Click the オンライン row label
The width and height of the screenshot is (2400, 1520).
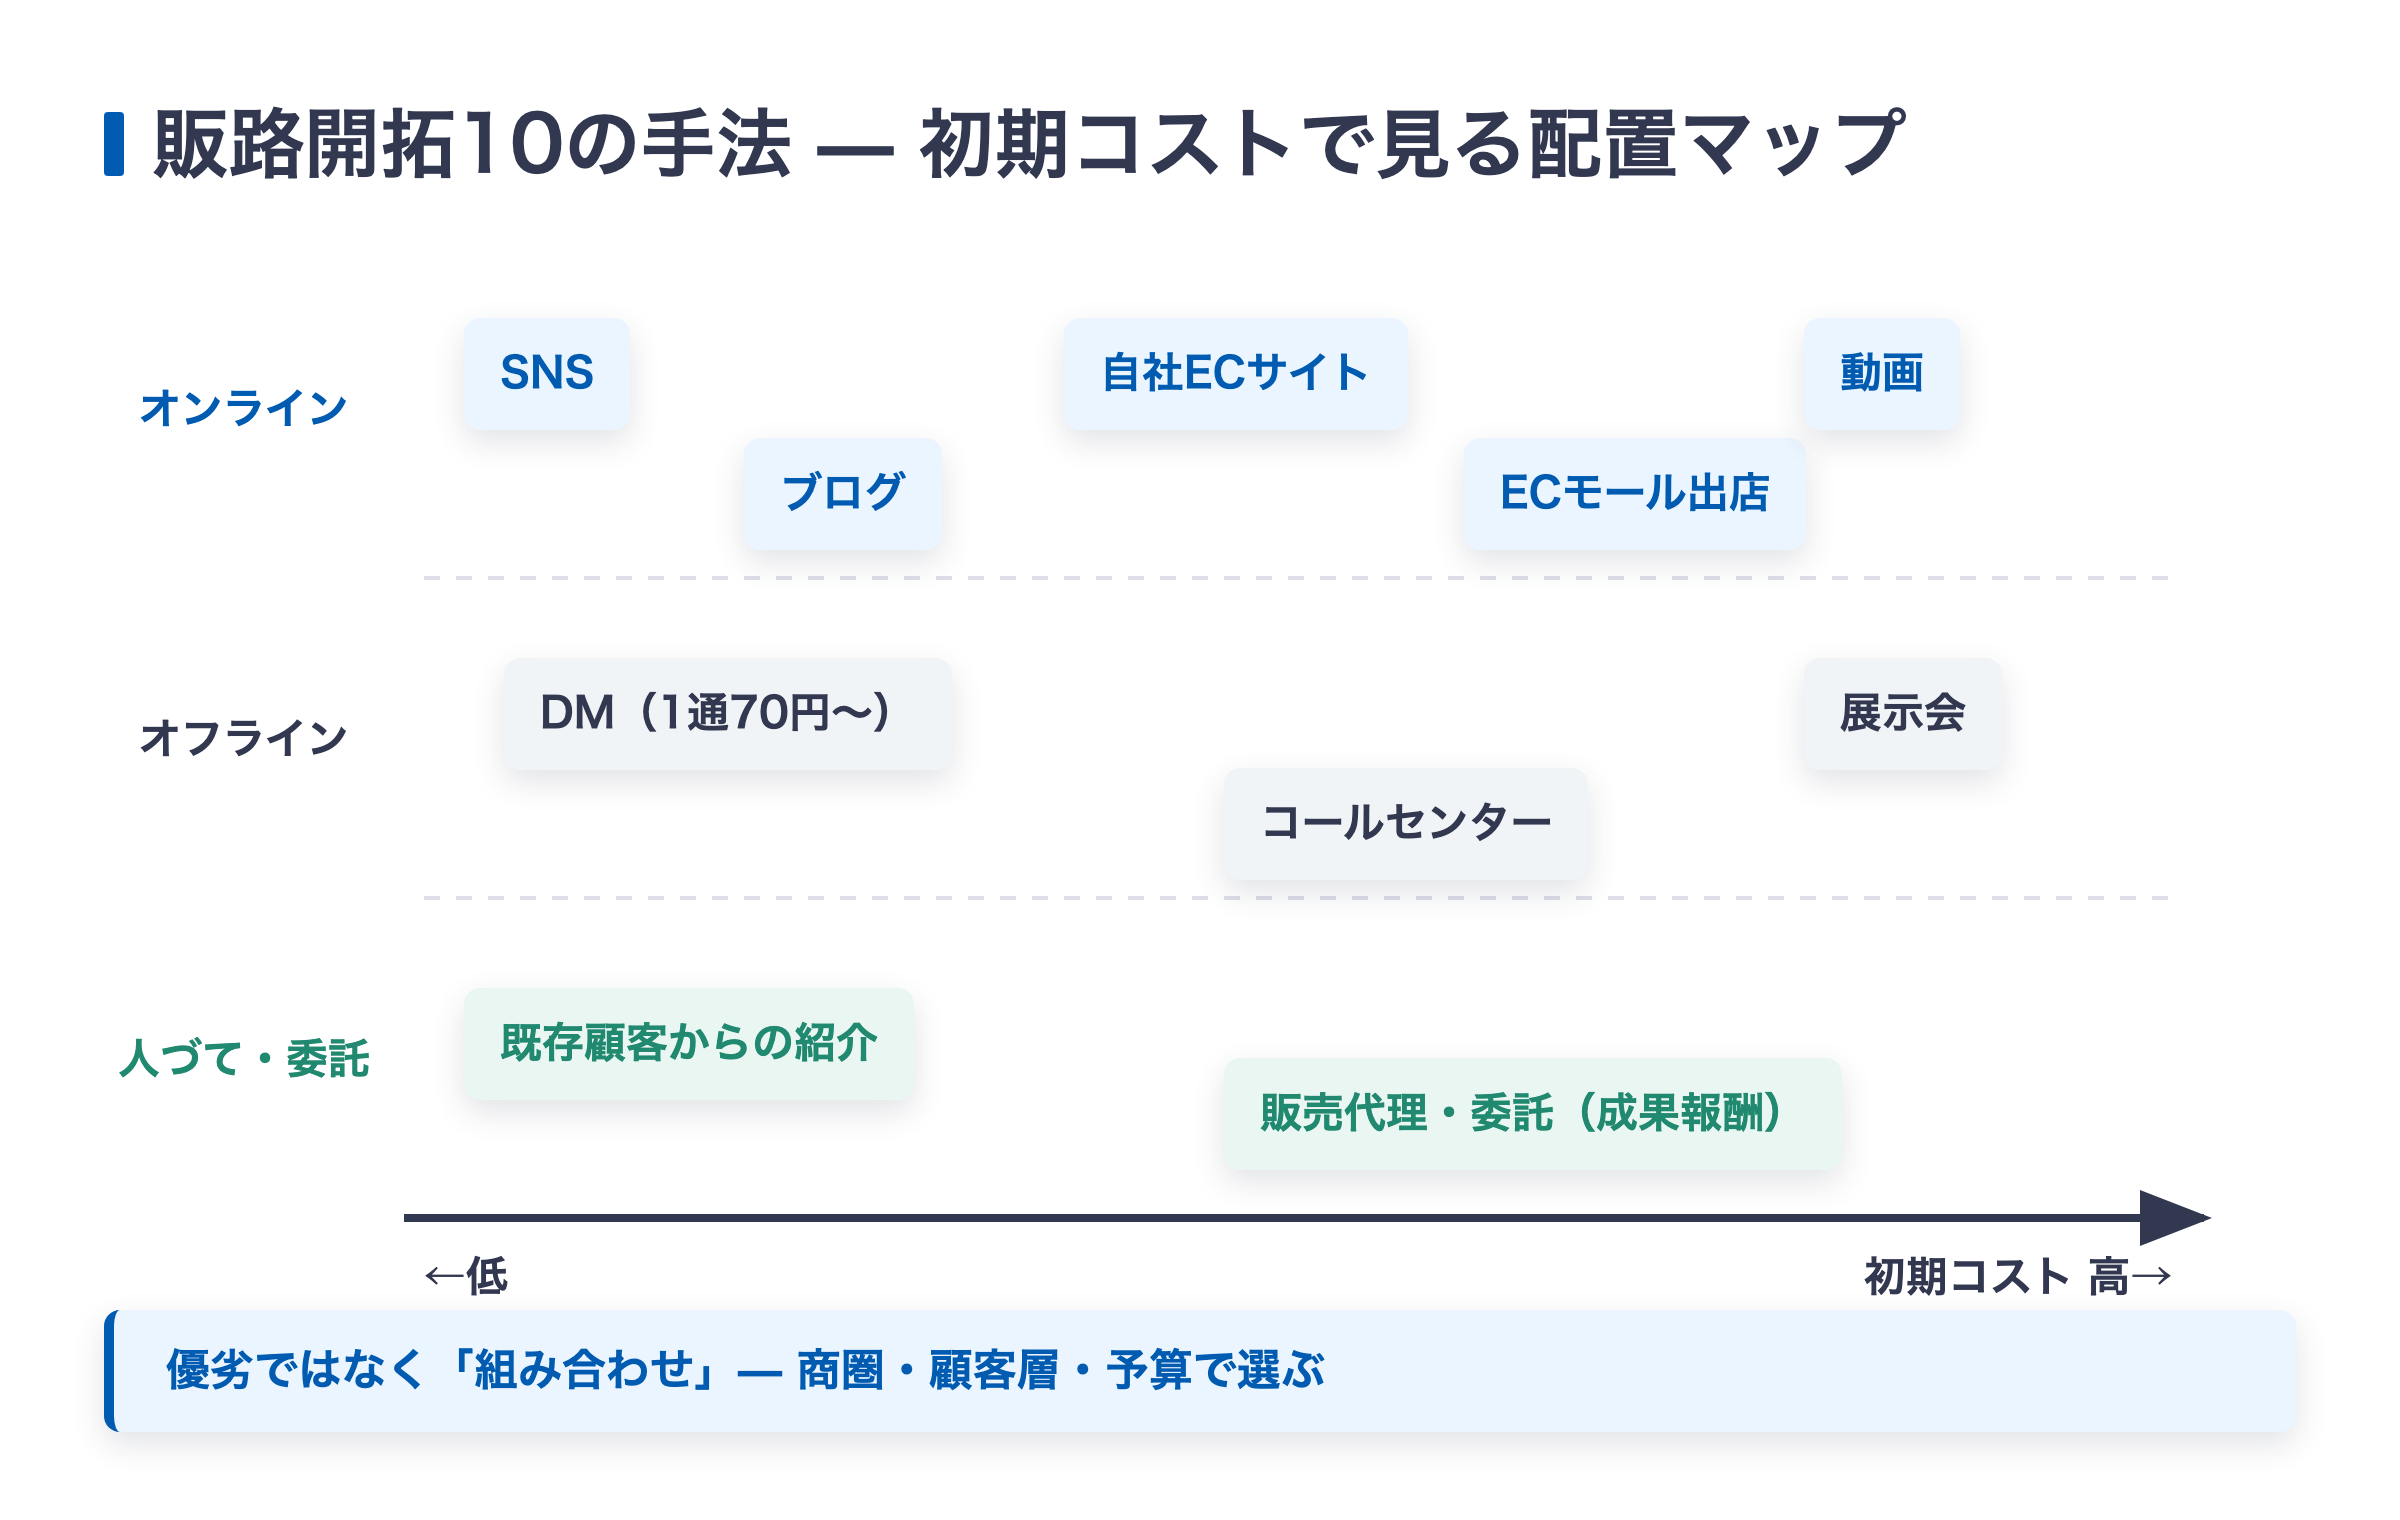click(244, 409)
